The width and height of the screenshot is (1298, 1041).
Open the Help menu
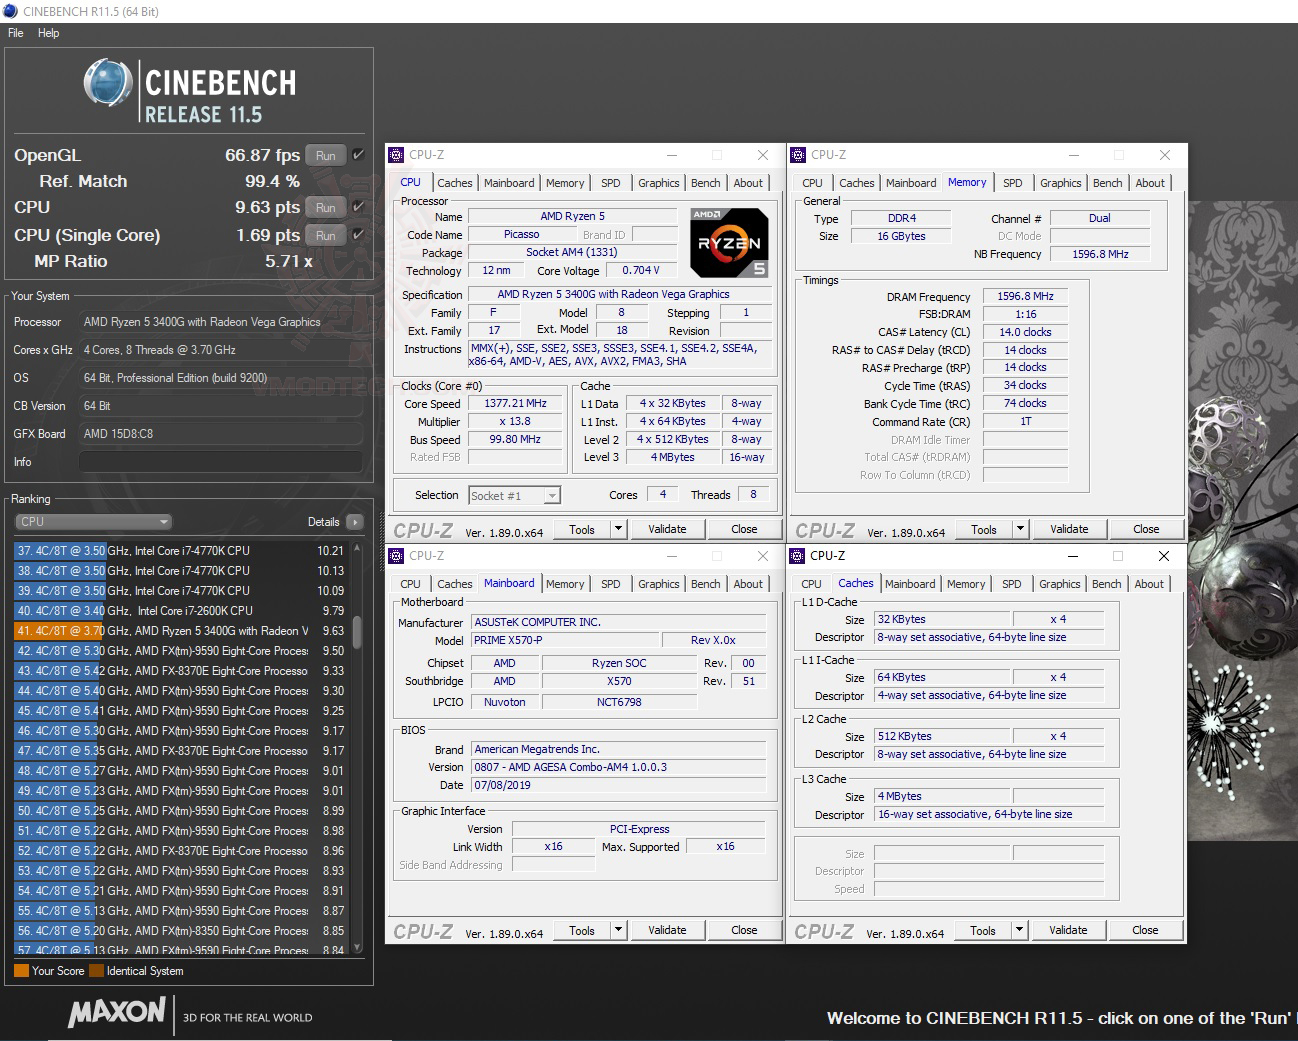tap(49, 33)
